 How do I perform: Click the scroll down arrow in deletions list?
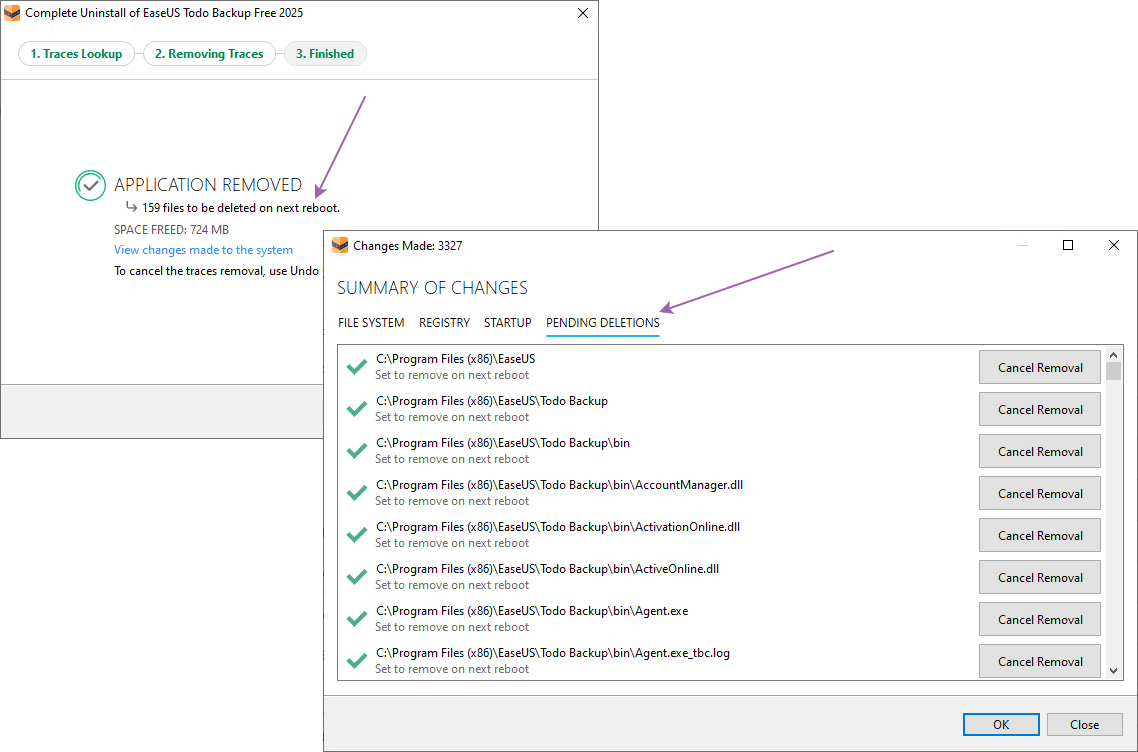coord(1113,672)
